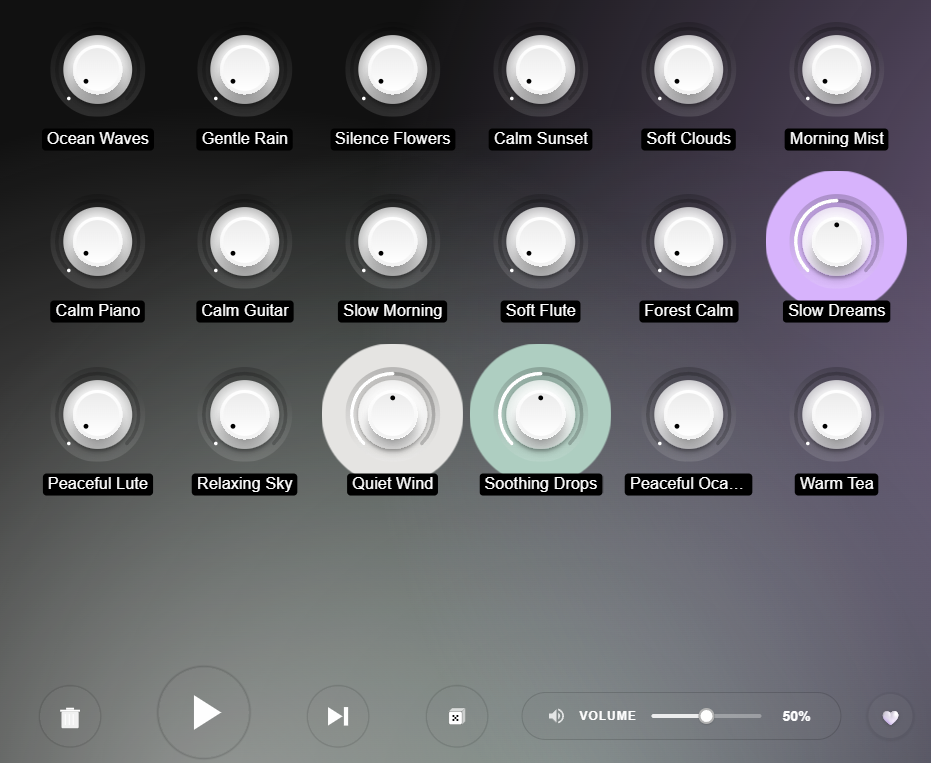Click the 50% volume percentage text
This screenshot has width=931, height=763.
point(796,716)
